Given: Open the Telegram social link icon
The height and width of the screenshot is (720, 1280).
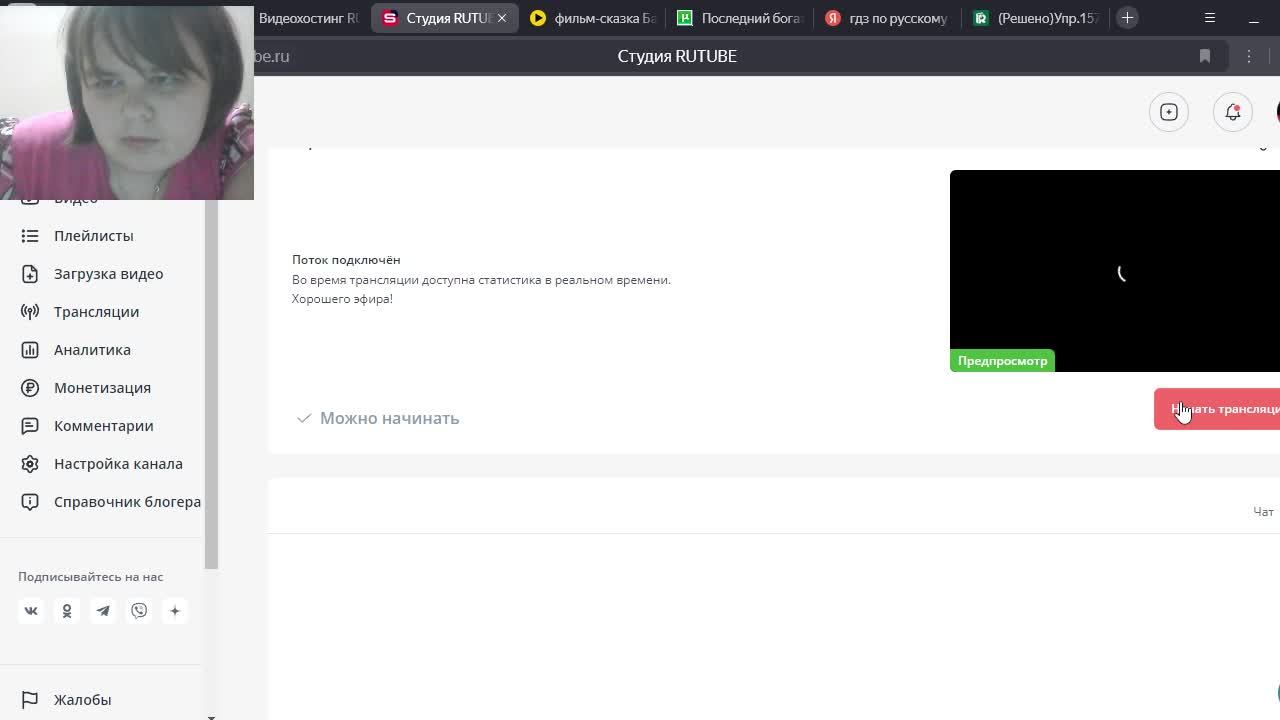Looking at the screenshot, I should tap(103, 611).
